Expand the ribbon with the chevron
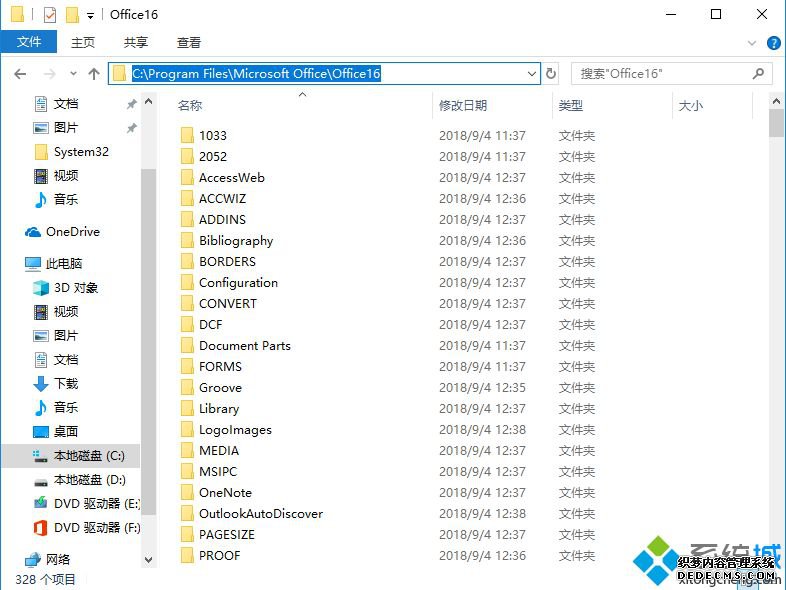 752,43
